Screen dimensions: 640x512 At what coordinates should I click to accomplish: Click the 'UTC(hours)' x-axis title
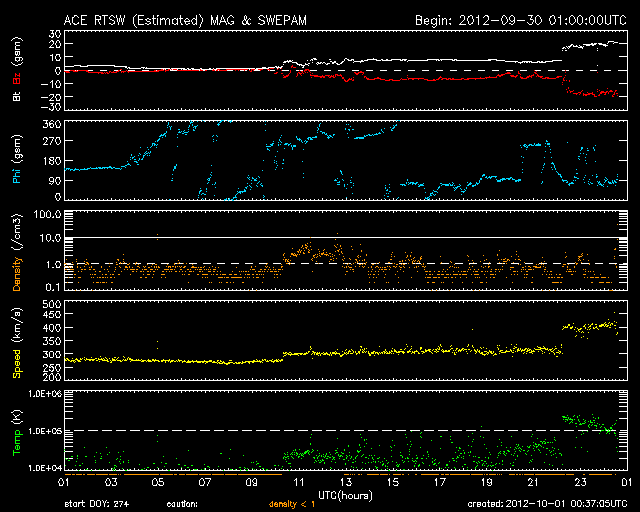tap(345, 495)
